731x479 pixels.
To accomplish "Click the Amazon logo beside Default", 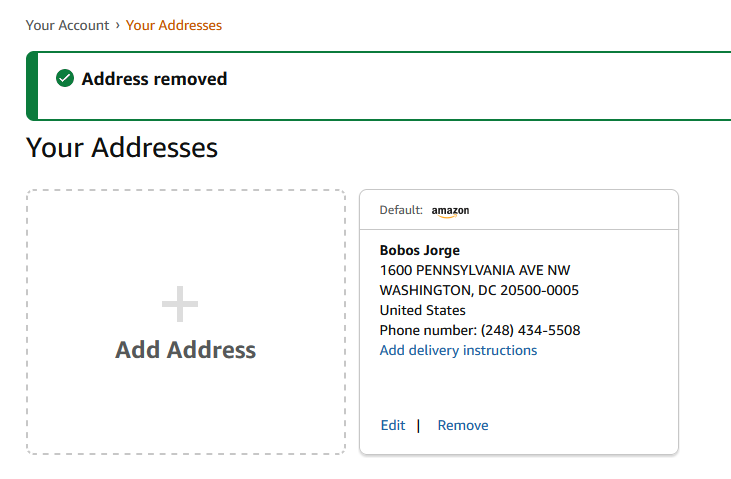I will tap(450, 211).
